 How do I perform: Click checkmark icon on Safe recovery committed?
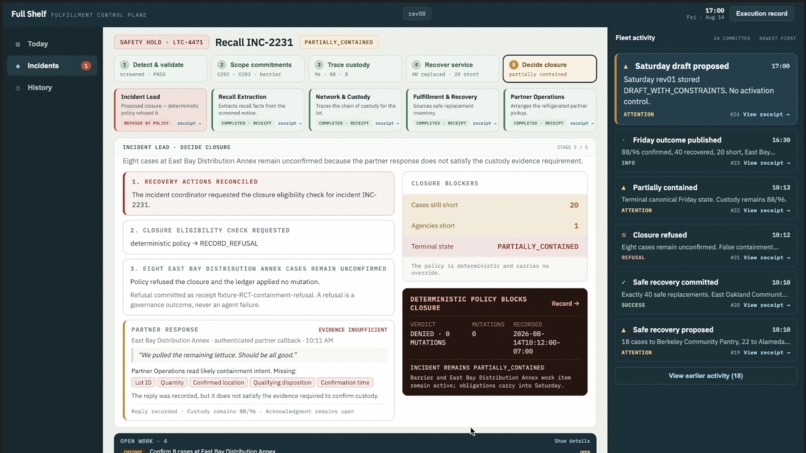click(x=624, y=282)
